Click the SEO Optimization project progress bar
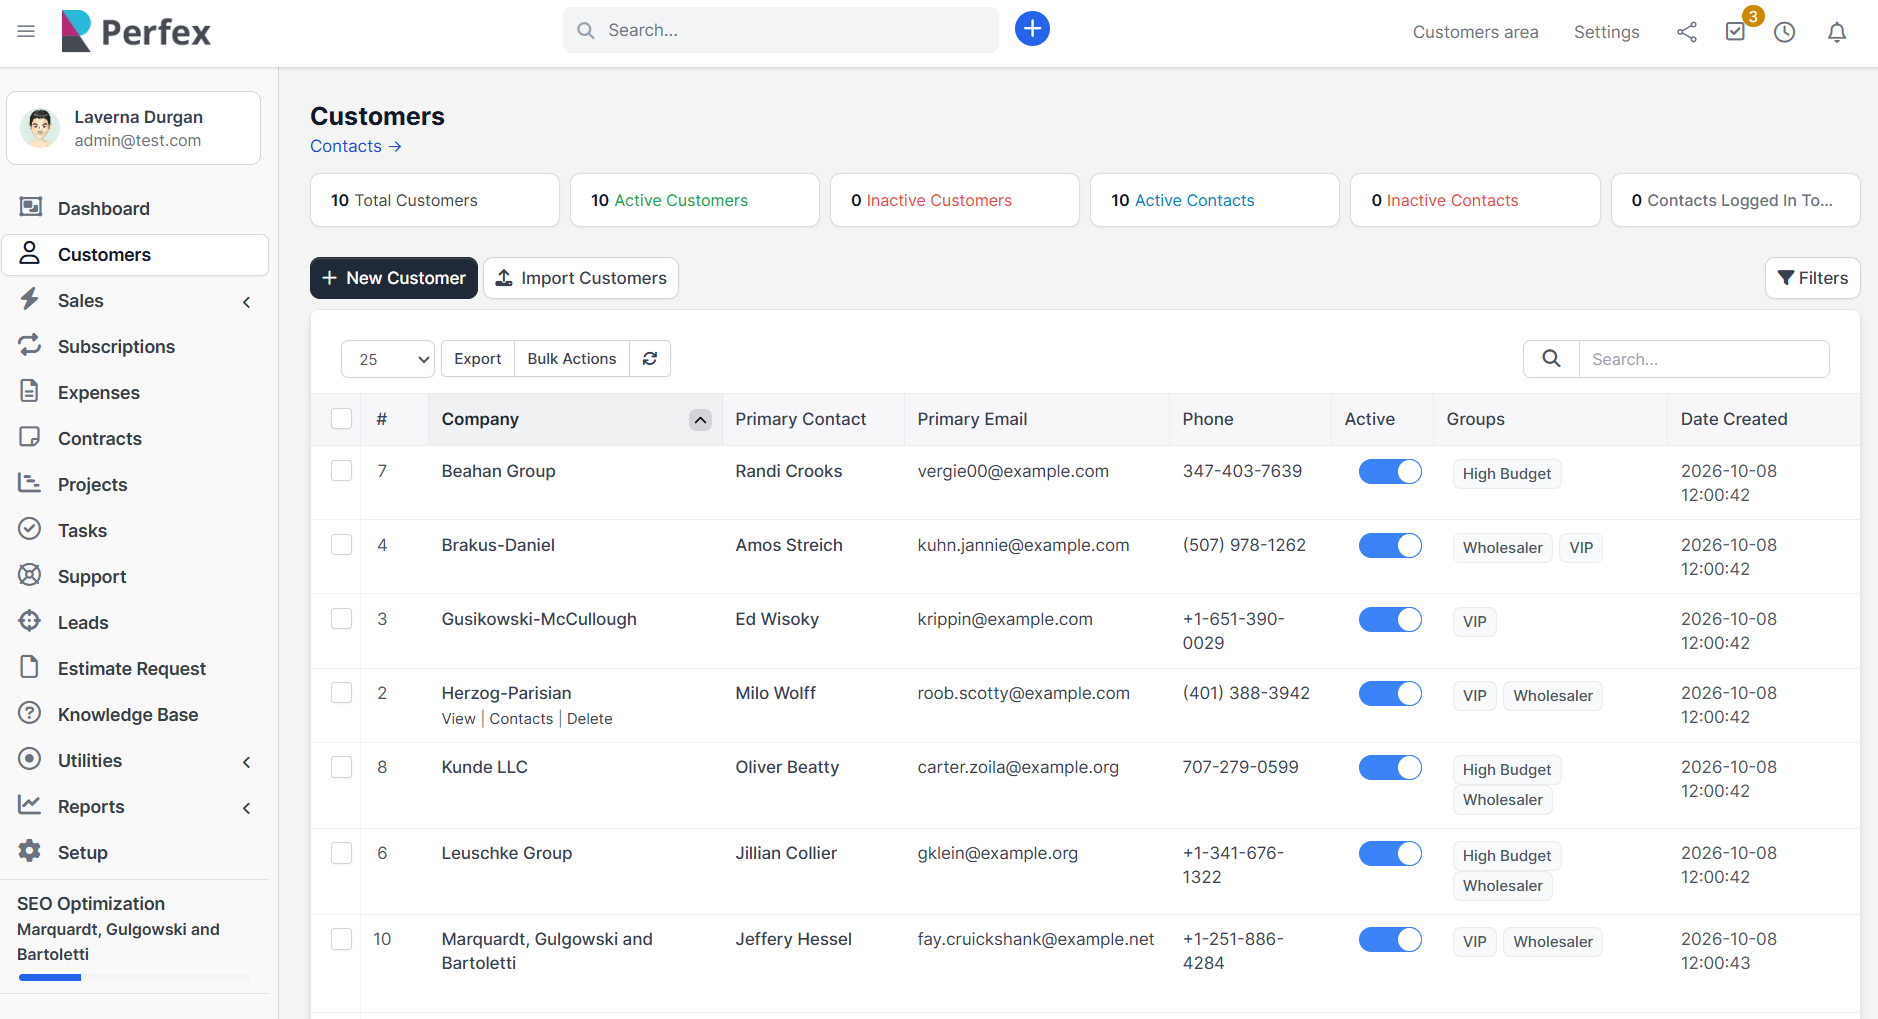Viewport: 1878px width, 1019px height. [135, 978]
